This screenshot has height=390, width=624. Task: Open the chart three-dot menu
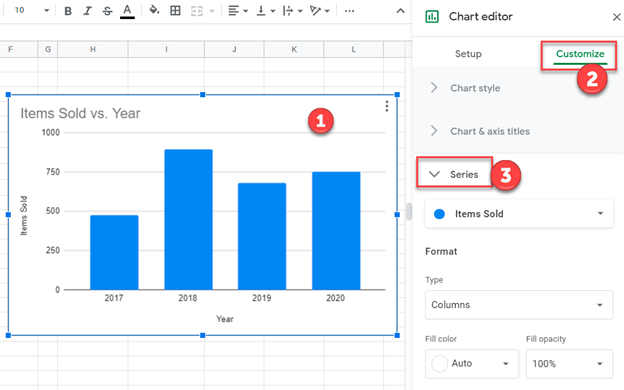coord(387,106)
